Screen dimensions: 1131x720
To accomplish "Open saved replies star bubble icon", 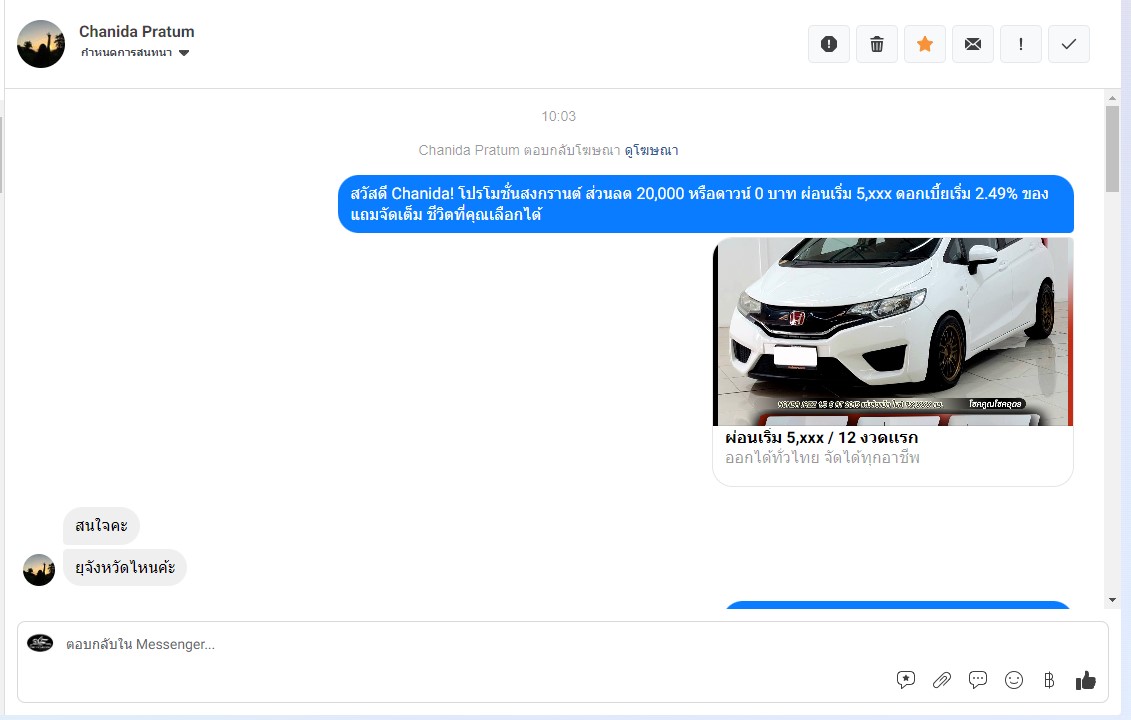I will click(906, 680).
